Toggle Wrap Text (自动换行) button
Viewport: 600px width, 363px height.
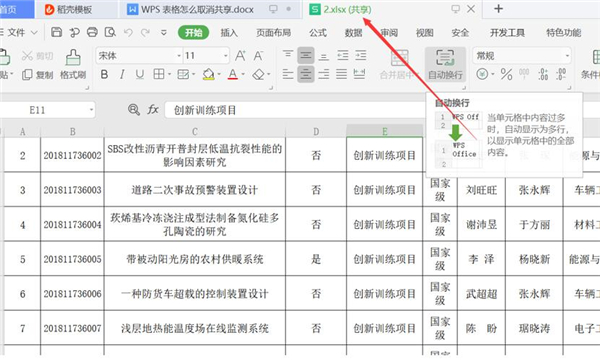click(445, 64)
